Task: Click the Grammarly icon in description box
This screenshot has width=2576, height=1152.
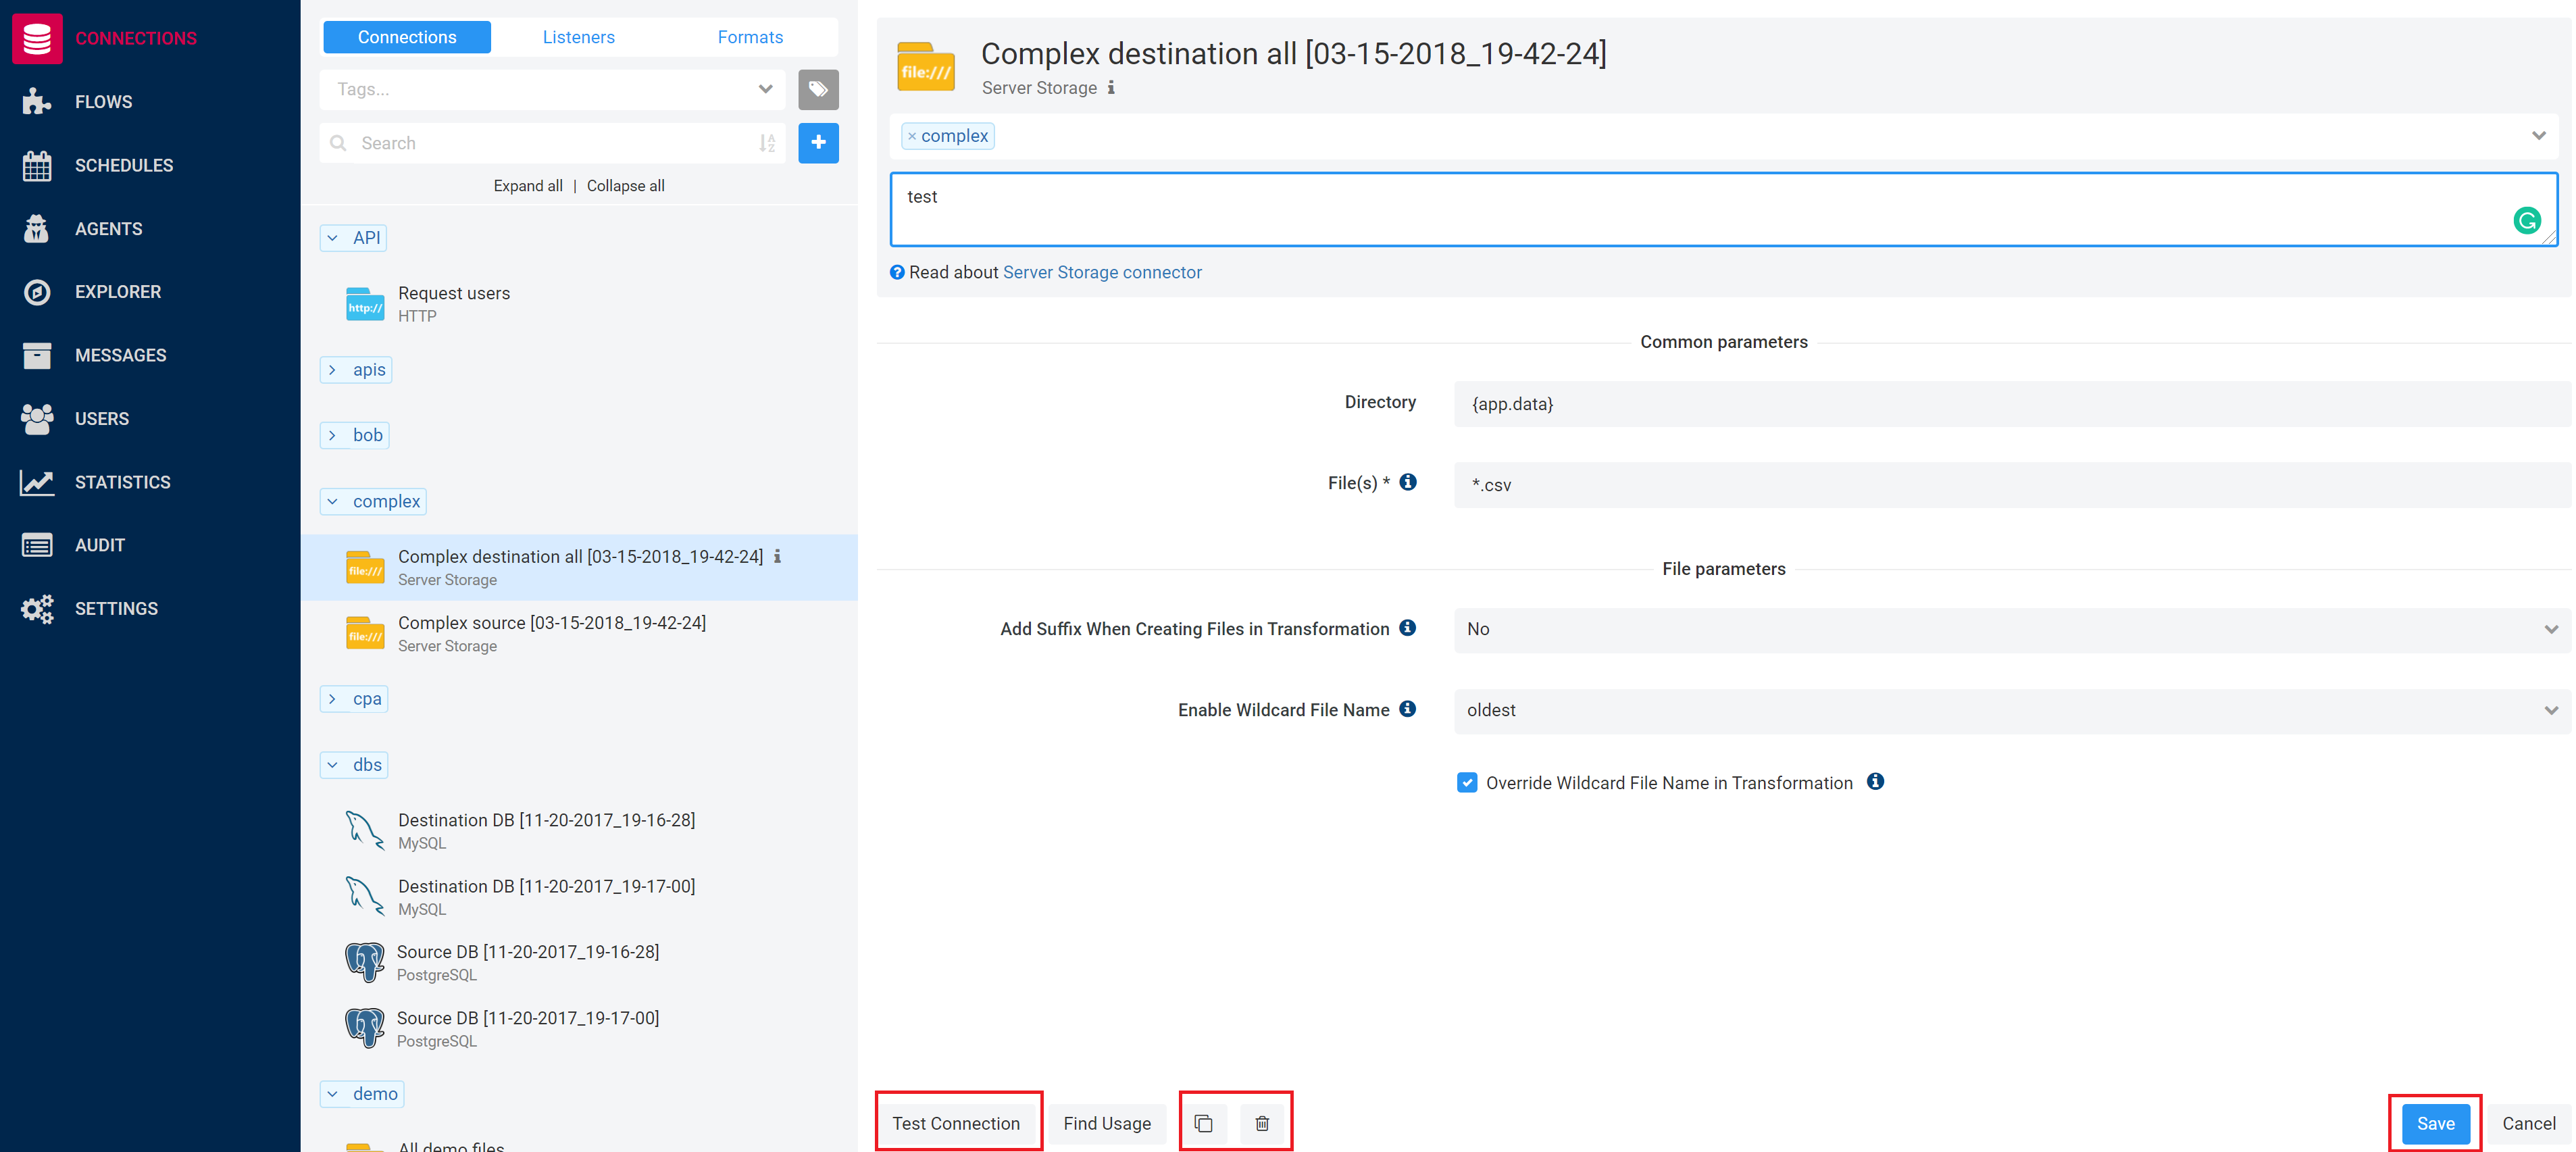Action: coord(2527,220)
